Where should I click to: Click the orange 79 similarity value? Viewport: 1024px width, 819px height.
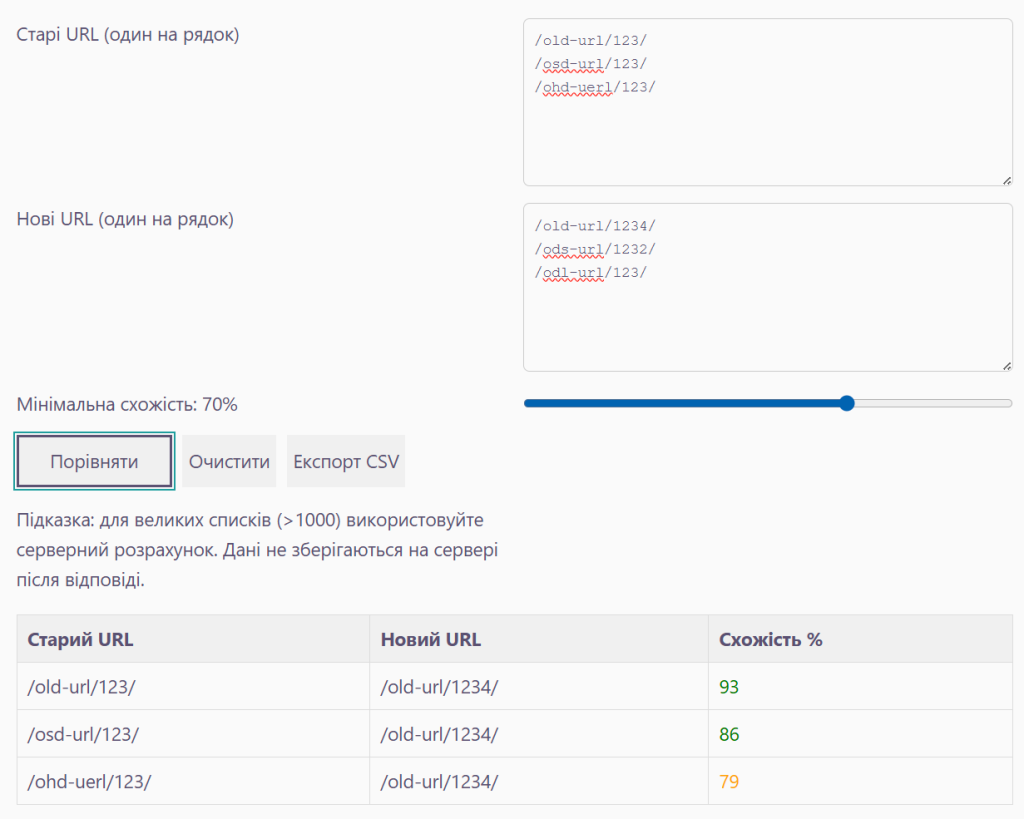point(729,781)
